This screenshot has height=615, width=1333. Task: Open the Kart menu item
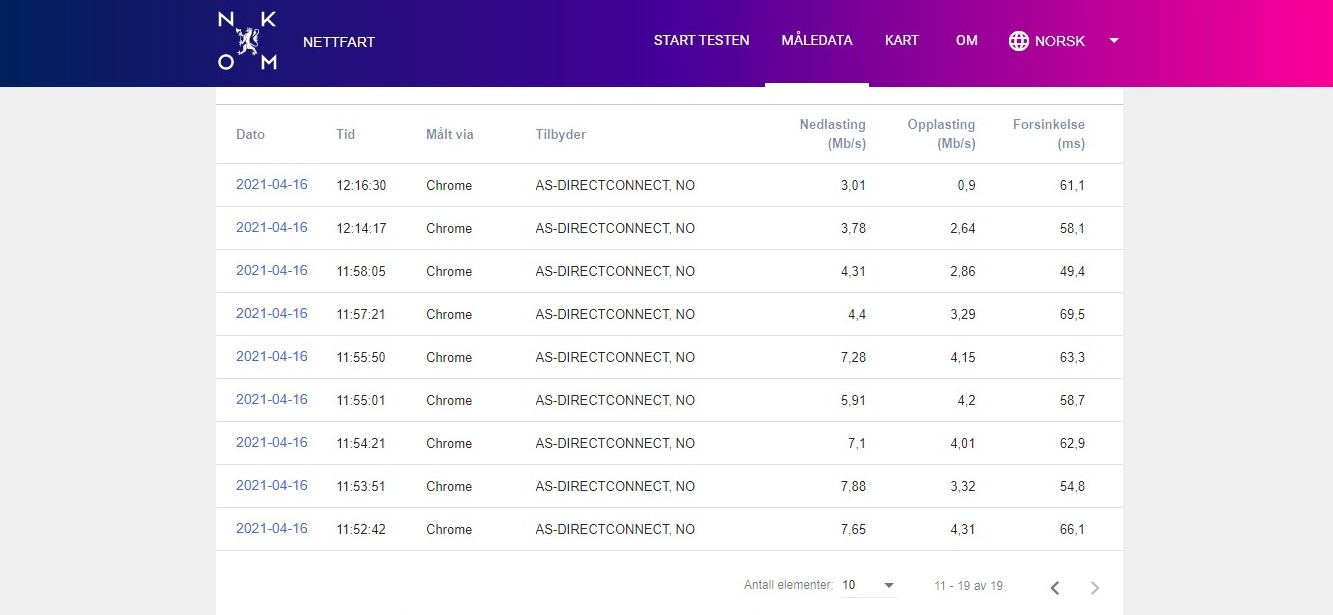[902, 41]
